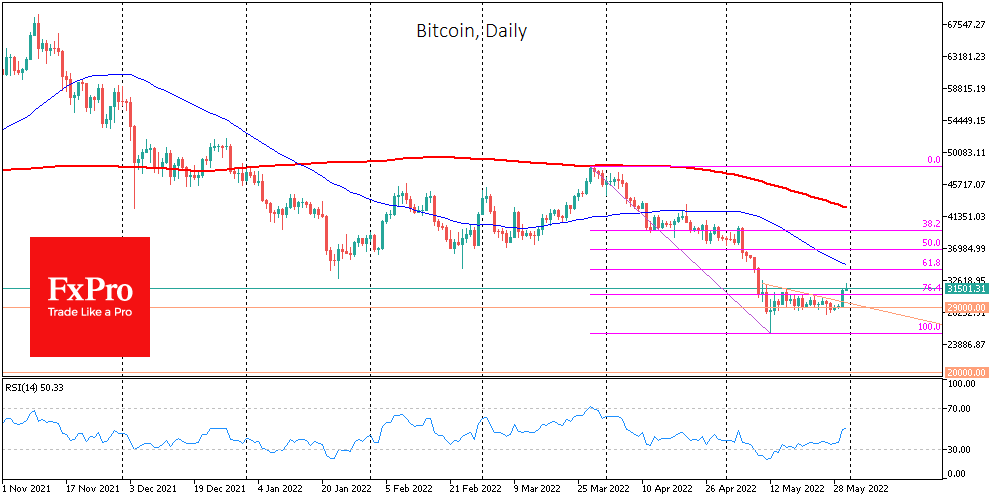Click the Bitcoin, Daily chart title
1000x500 pixels.
(x=471, y=31)
